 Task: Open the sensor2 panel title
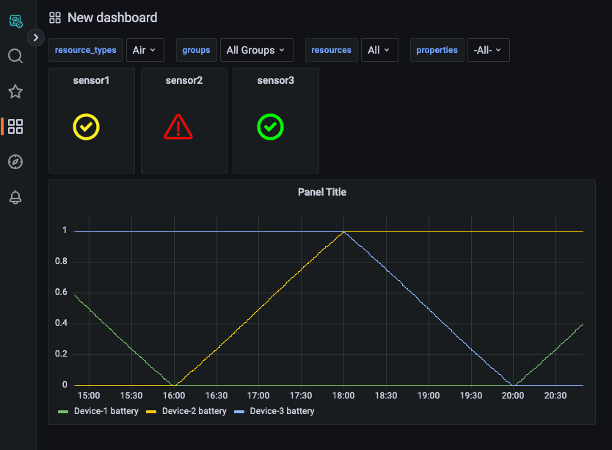pyautogui.click(x=184, y=80)
